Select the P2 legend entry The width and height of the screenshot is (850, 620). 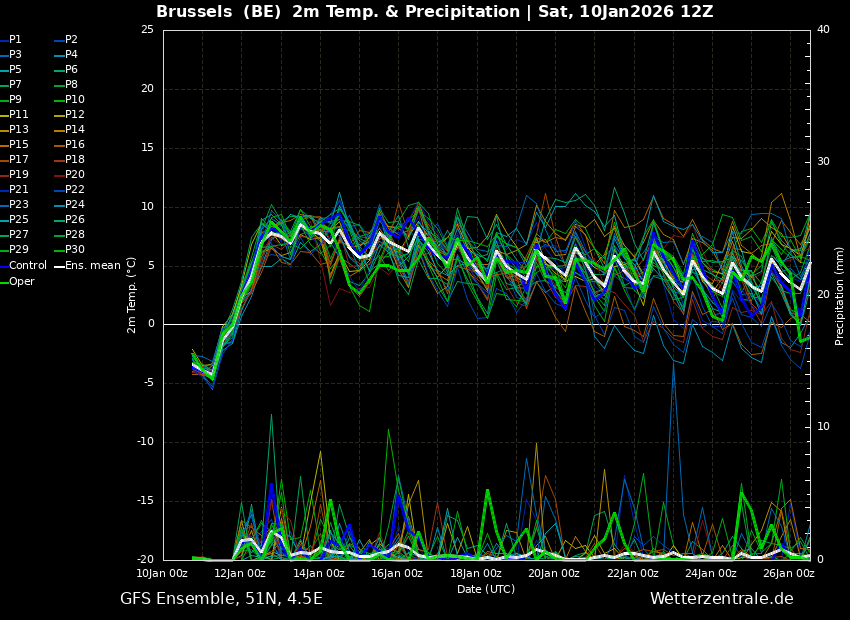72,40
